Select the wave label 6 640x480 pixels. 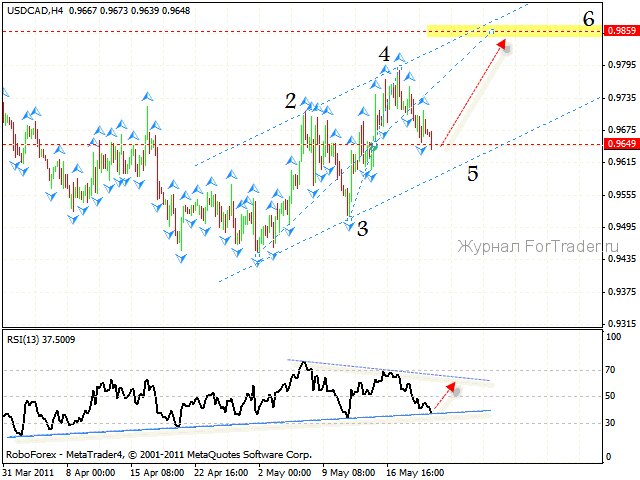point(589,18)
